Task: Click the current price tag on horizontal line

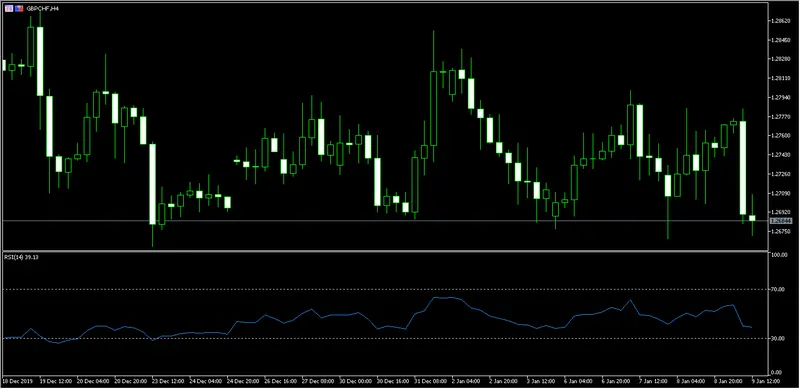Action: (781, 221)
